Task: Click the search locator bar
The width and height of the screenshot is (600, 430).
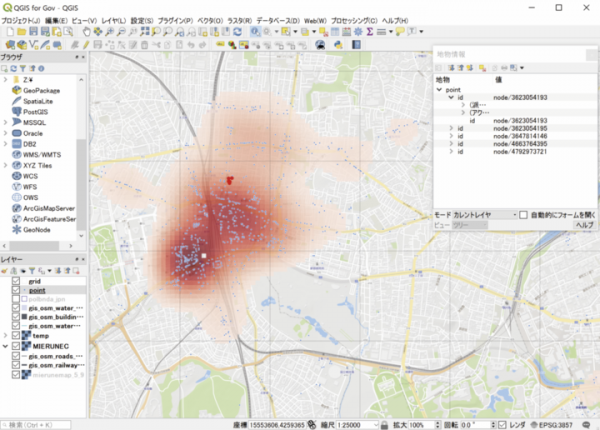Action: [x=36, y=425]
